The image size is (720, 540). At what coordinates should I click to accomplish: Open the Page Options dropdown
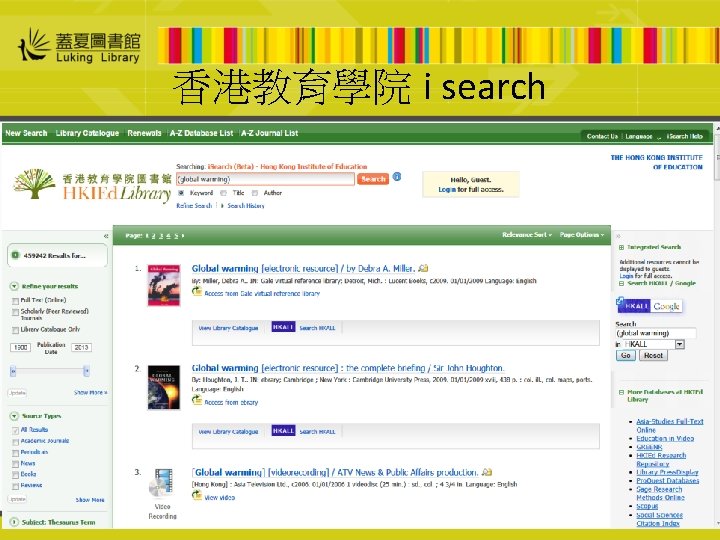582,235
